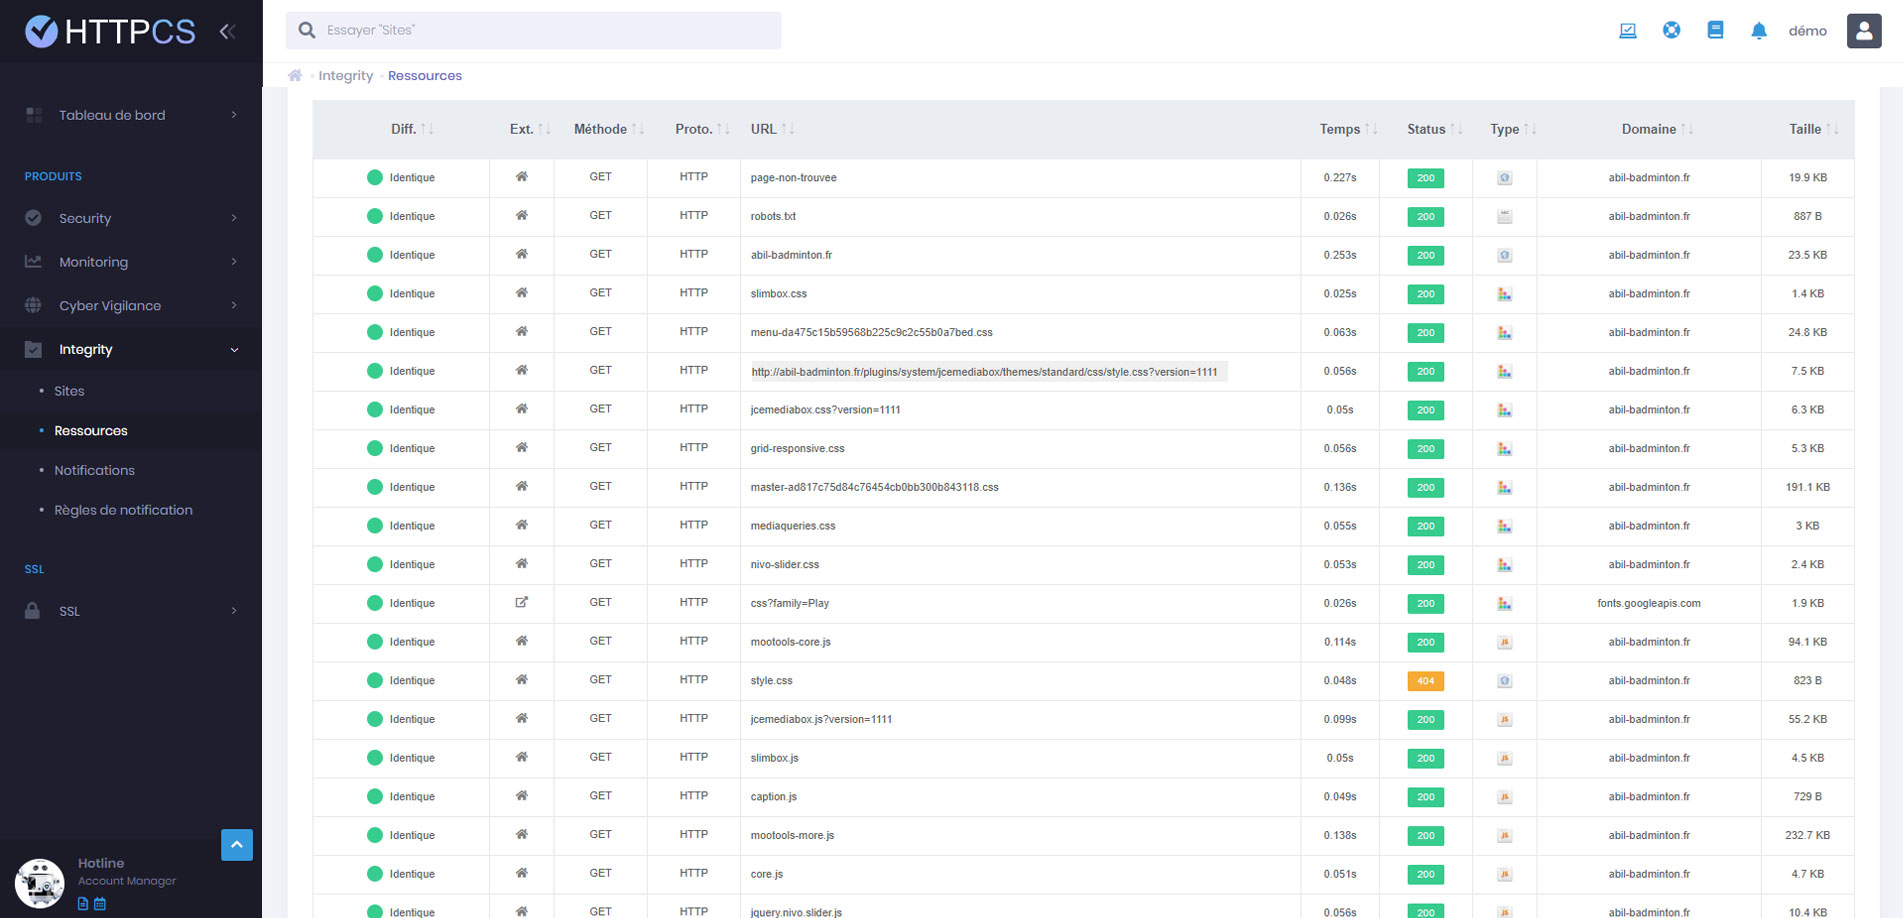1903x918 pixels.
Task: Click the 191.1 KB size cell
Action: pyautogui.click(x=1807, y=487)
